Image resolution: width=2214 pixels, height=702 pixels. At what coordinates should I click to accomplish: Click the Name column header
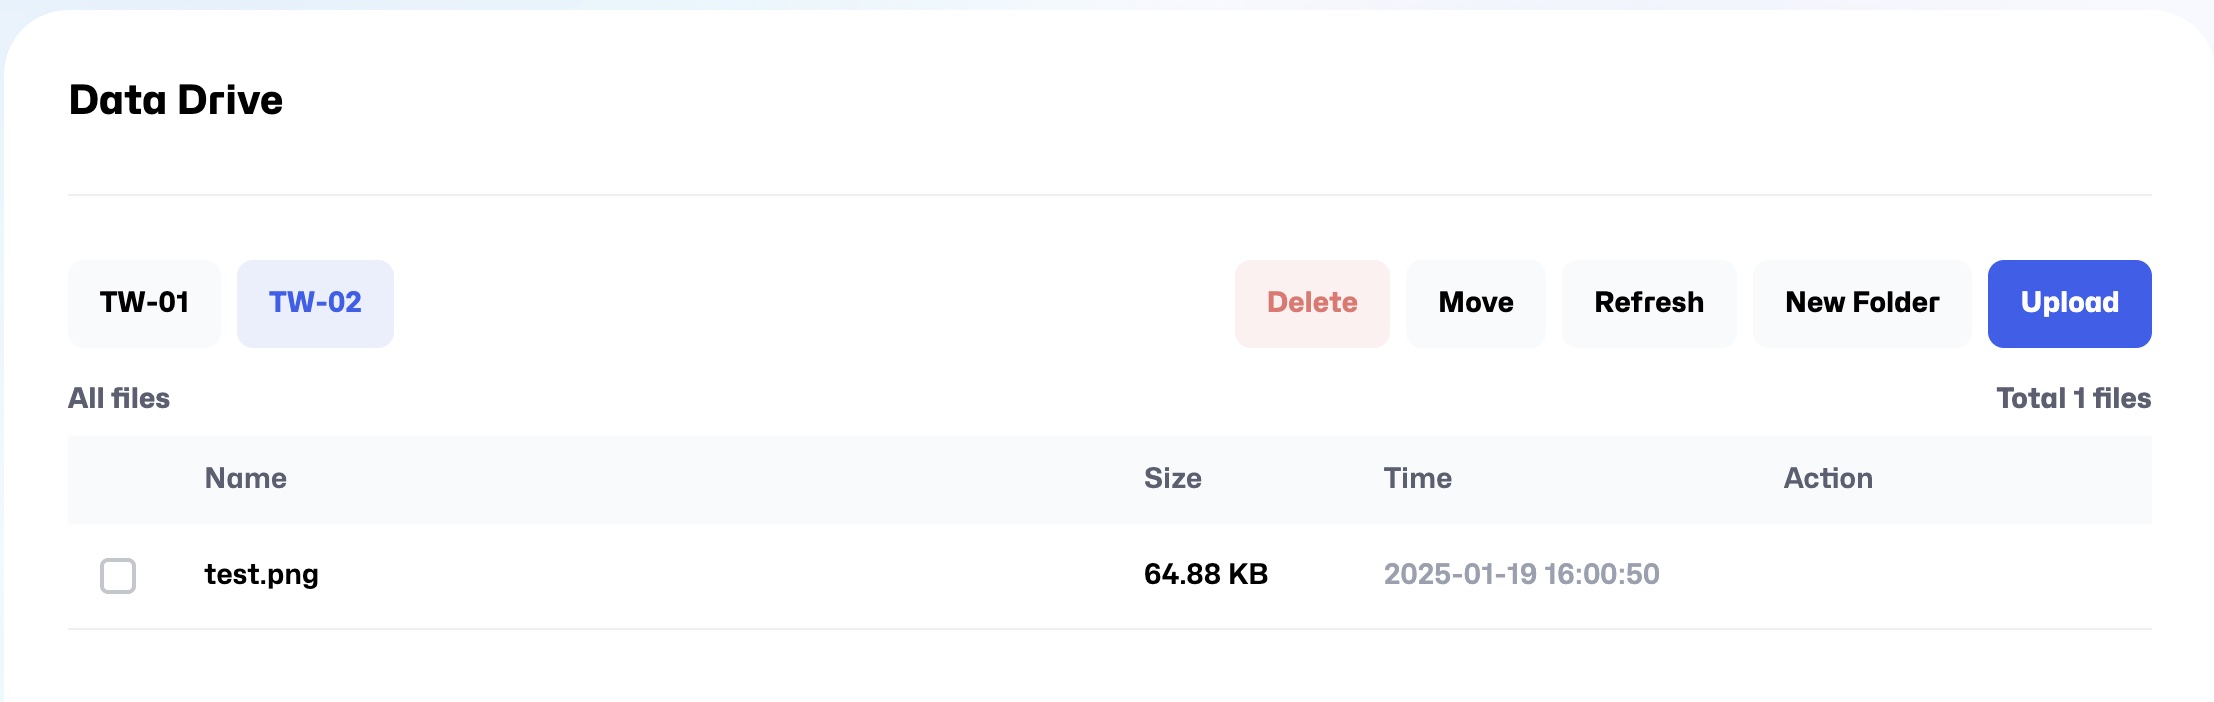pos(245,478)
